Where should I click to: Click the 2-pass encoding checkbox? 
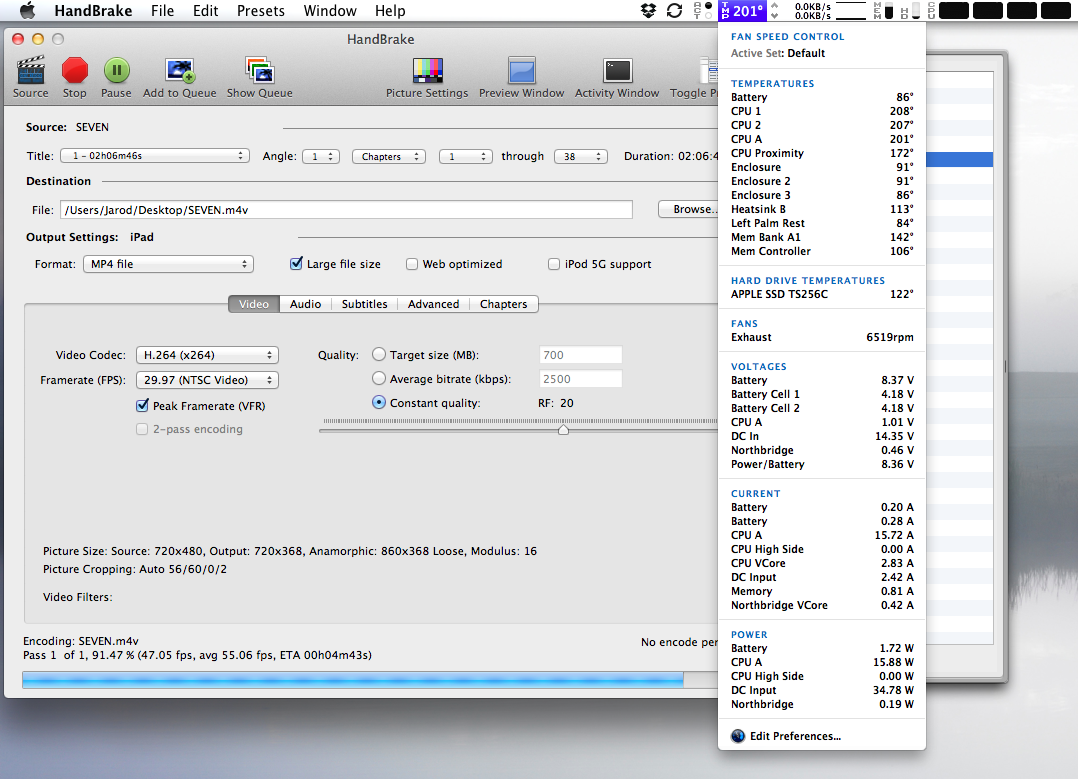coord(142,429)
